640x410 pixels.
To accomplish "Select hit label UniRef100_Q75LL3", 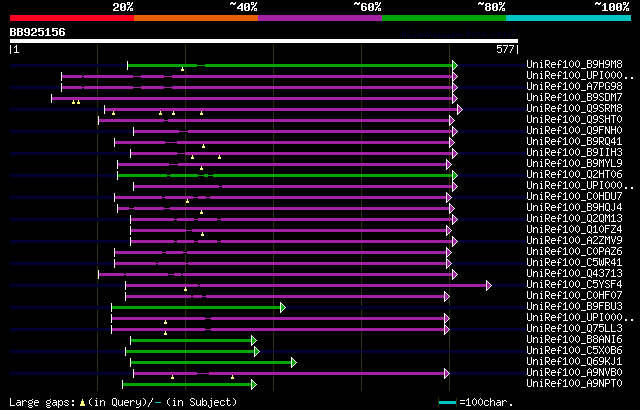I will click(x=574, y=328).
